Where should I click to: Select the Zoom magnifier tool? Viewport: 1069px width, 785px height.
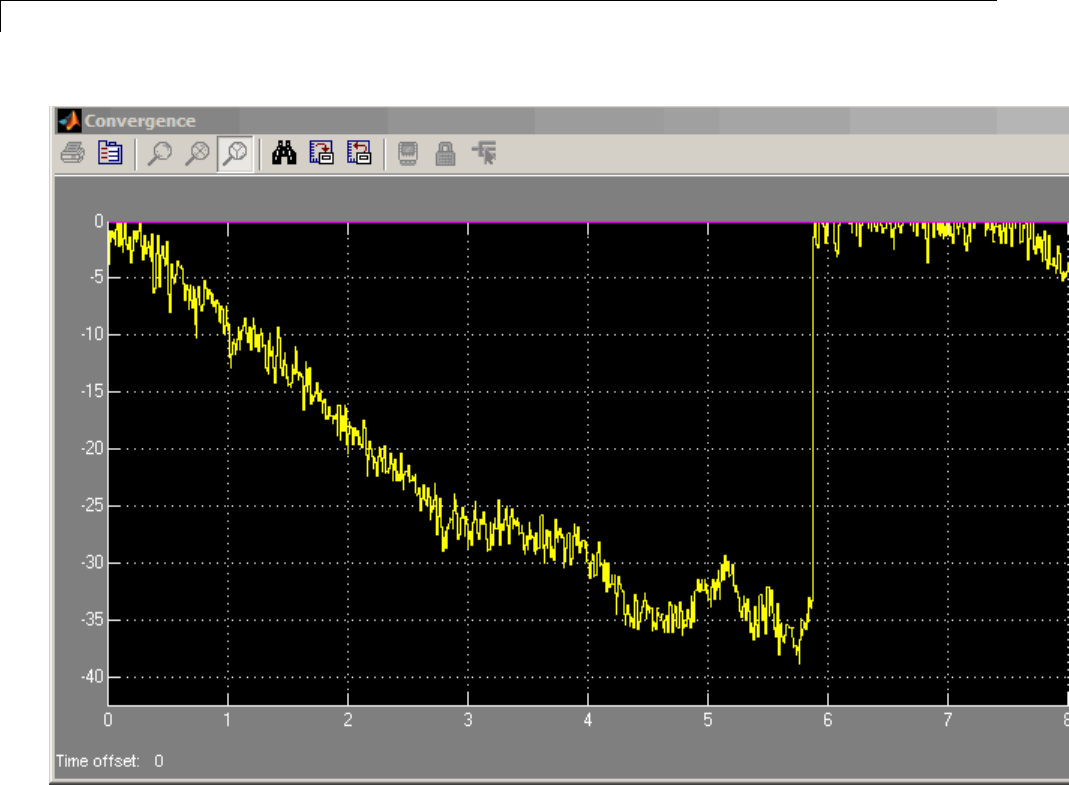[160, 153]
